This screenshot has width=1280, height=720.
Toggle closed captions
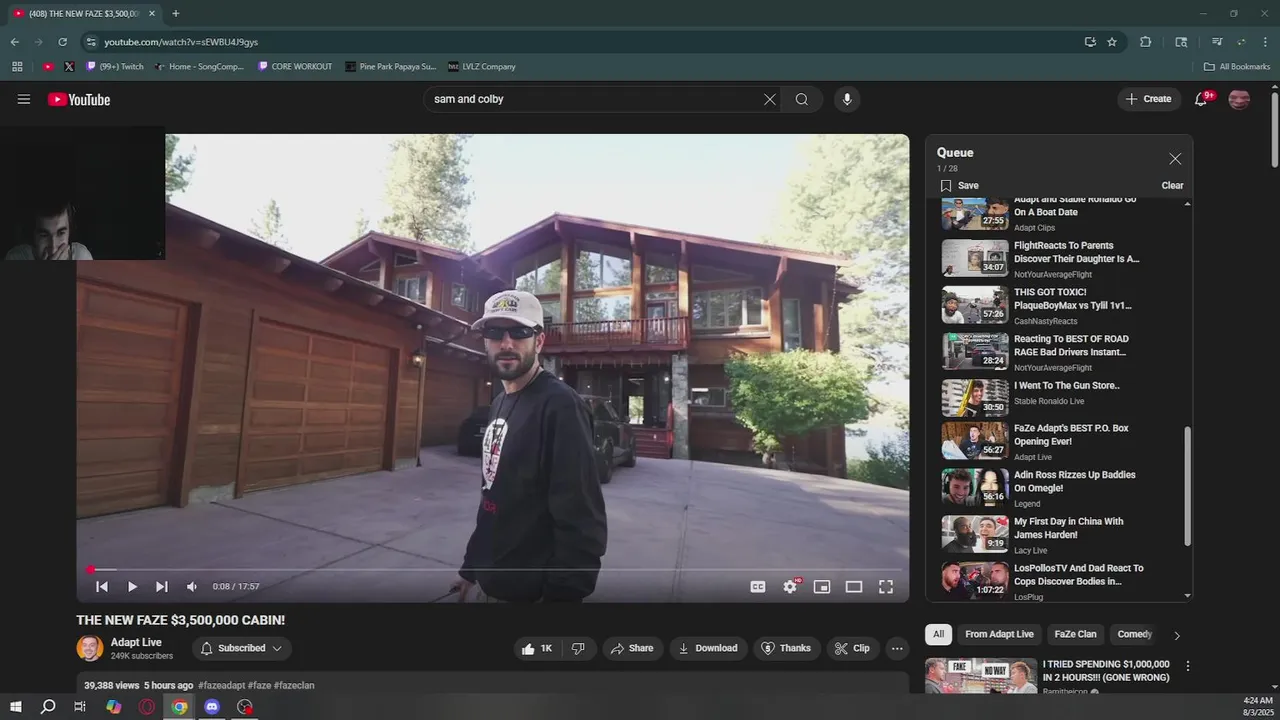pos(758,587)
